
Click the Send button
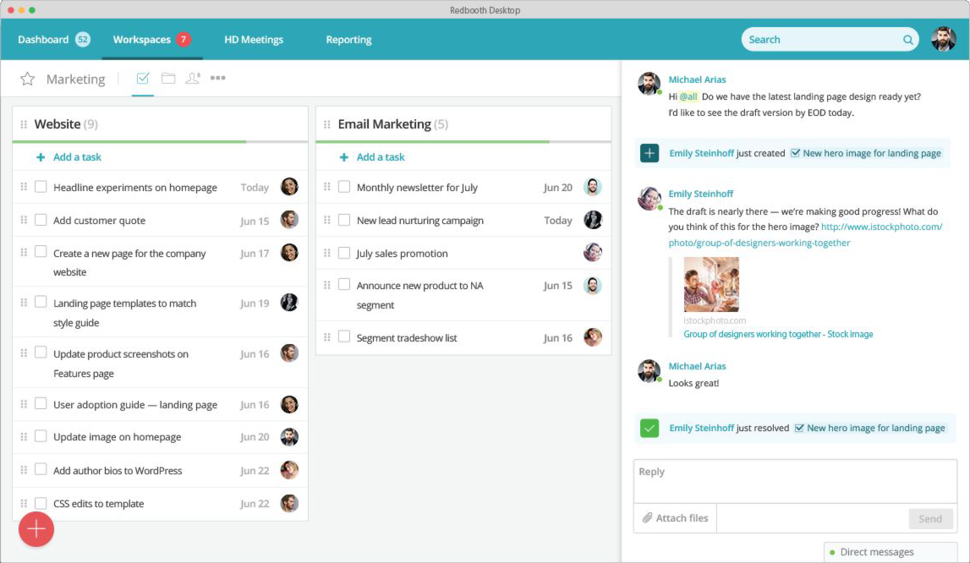pos(930,518)
